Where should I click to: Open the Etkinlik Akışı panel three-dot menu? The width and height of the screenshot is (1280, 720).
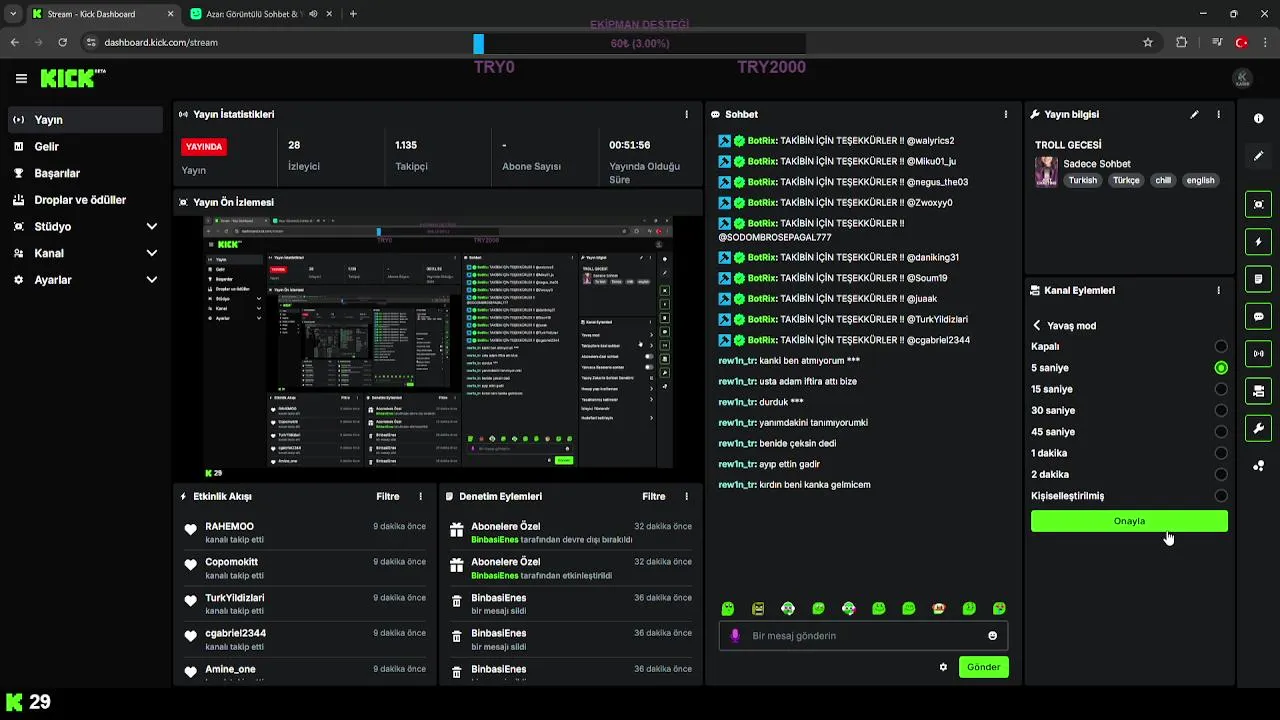coord(420,496)
